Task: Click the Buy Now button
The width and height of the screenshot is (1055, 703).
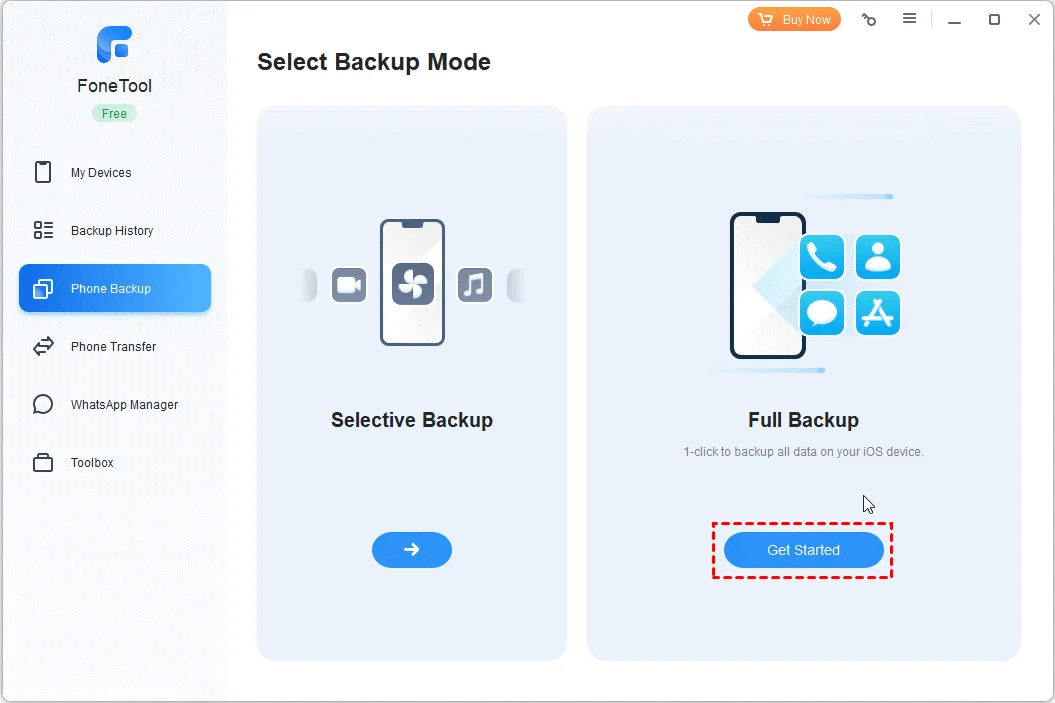Action: 794,19
